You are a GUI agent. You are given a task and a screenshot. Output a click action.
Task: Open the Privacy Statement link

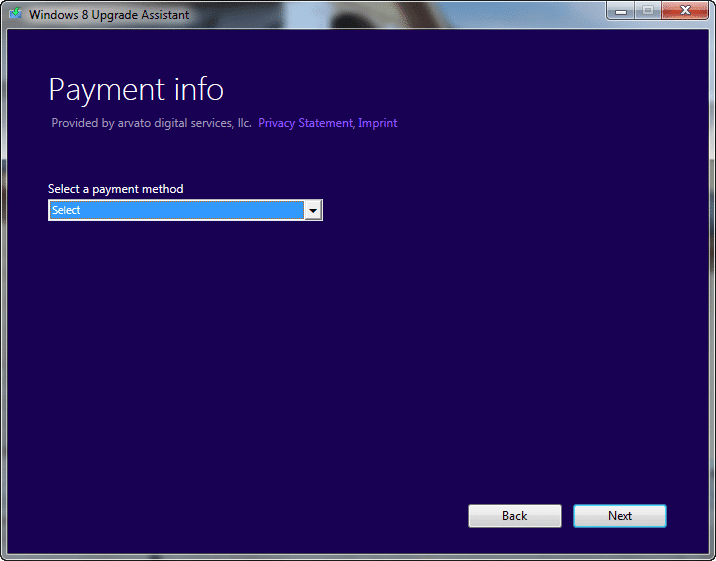(x=305, y=123)
